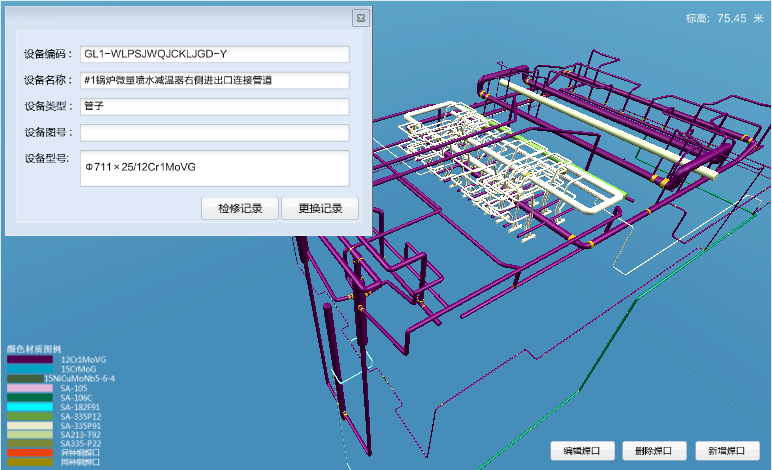
Task: Select the long cream pipe in 3D model
Action: (606, 127)
